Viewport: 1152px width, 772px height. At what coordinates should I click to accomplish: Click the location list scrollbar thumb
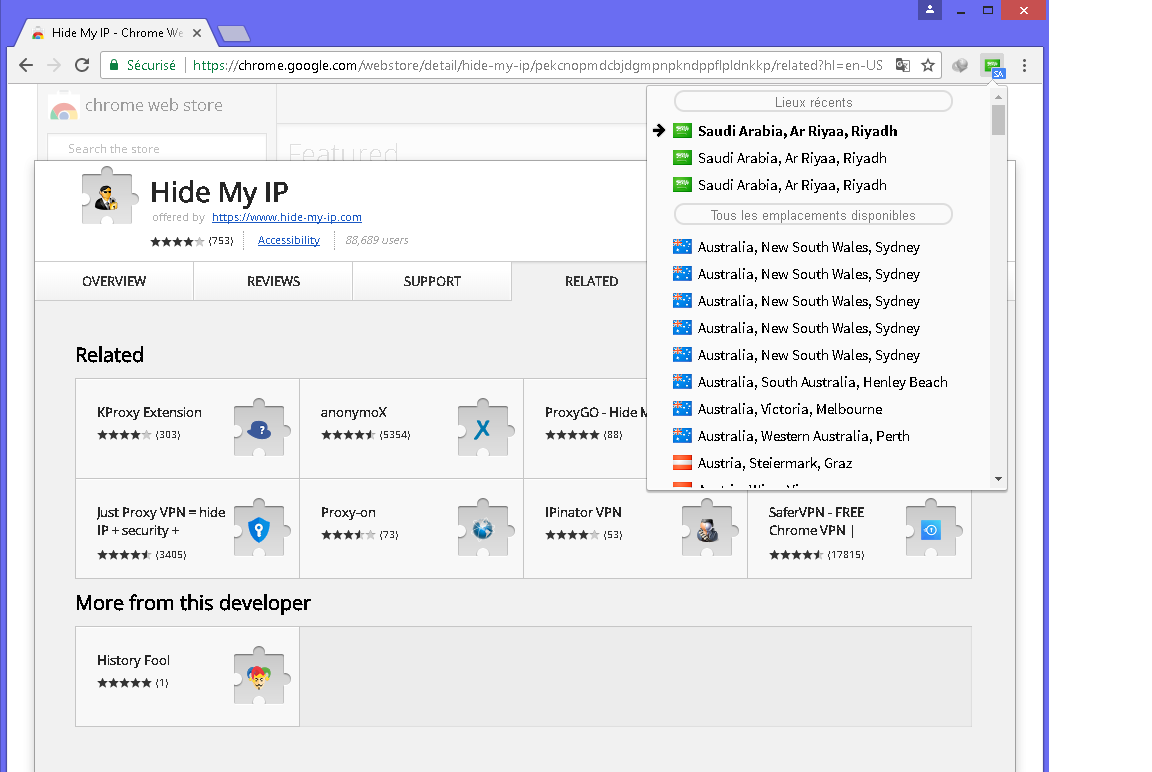[x=998, y=120]
